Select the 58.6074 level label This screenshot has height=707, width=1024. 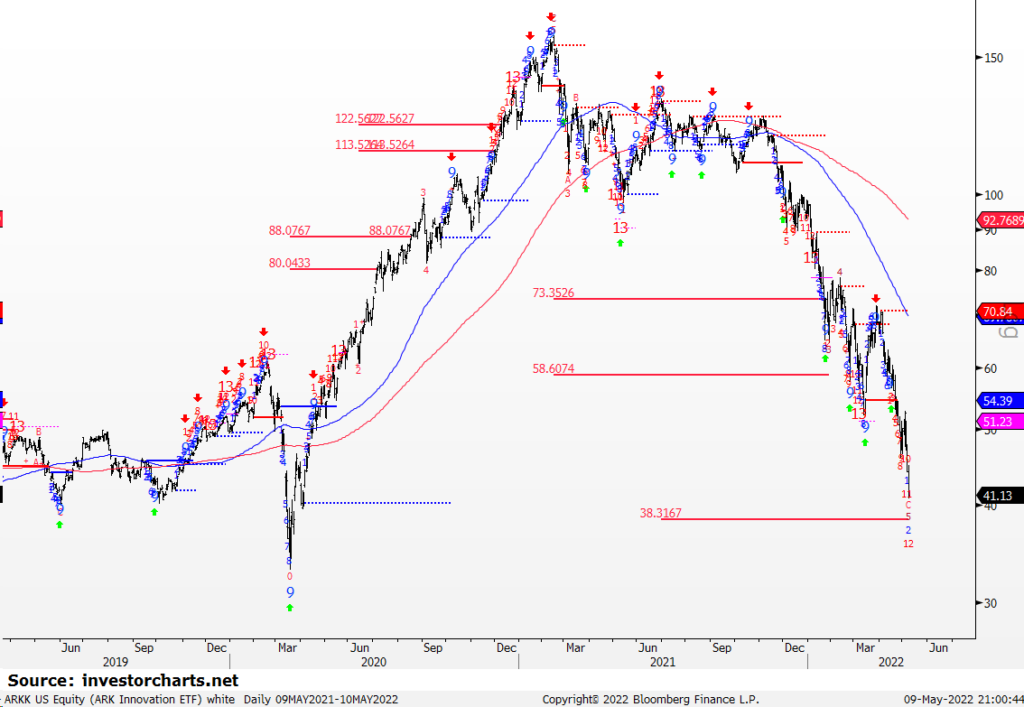[553, 369]
